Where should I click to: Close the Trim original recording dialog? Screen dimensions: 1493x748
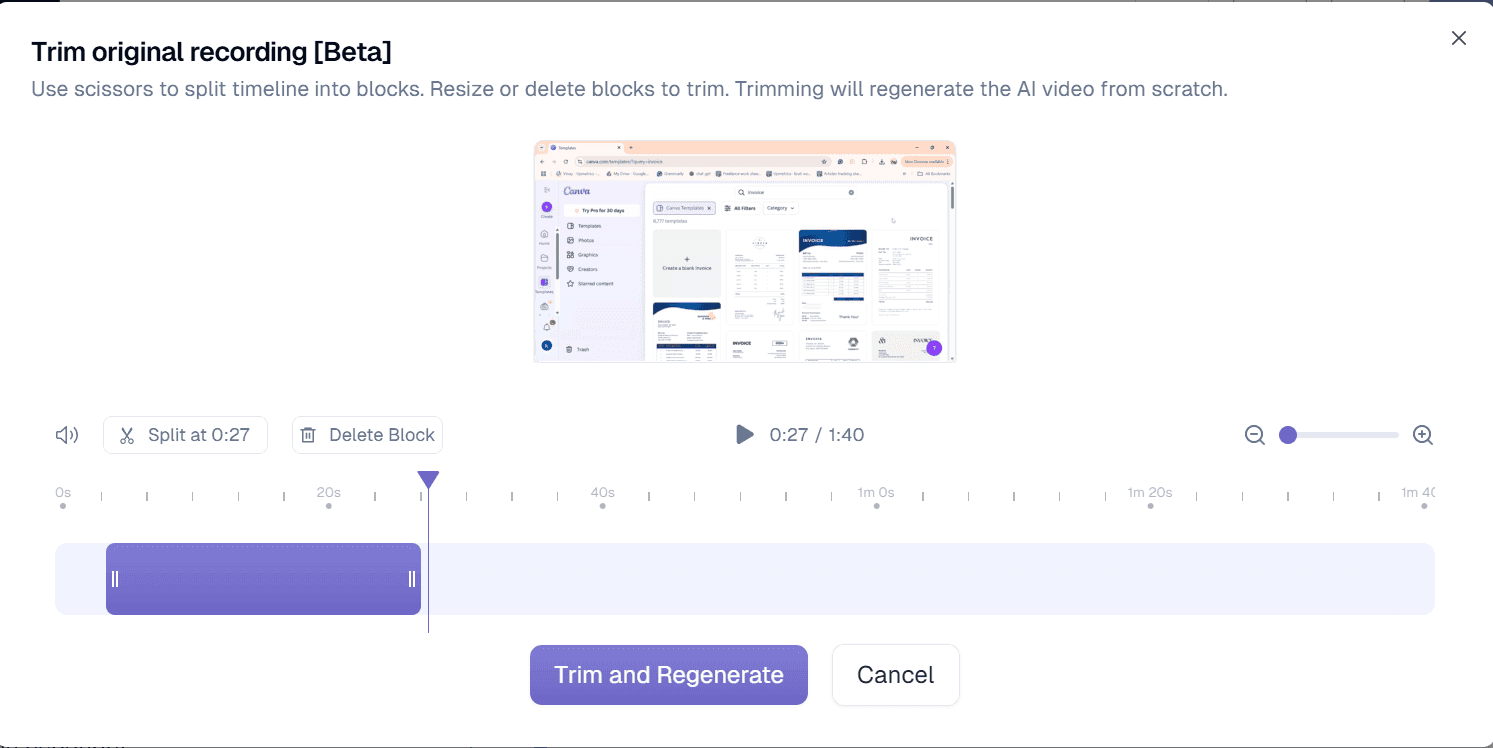1458,38
